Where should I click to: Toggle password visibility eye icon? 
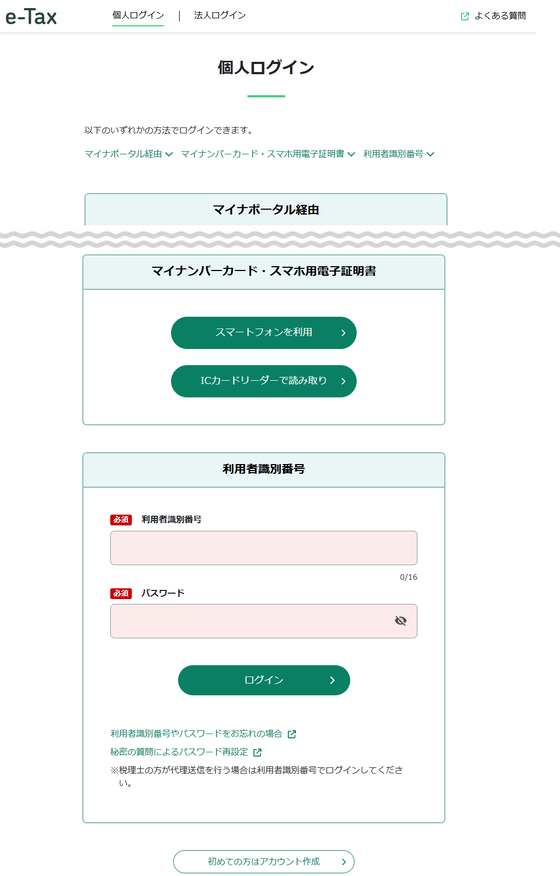tap(400, 621)
